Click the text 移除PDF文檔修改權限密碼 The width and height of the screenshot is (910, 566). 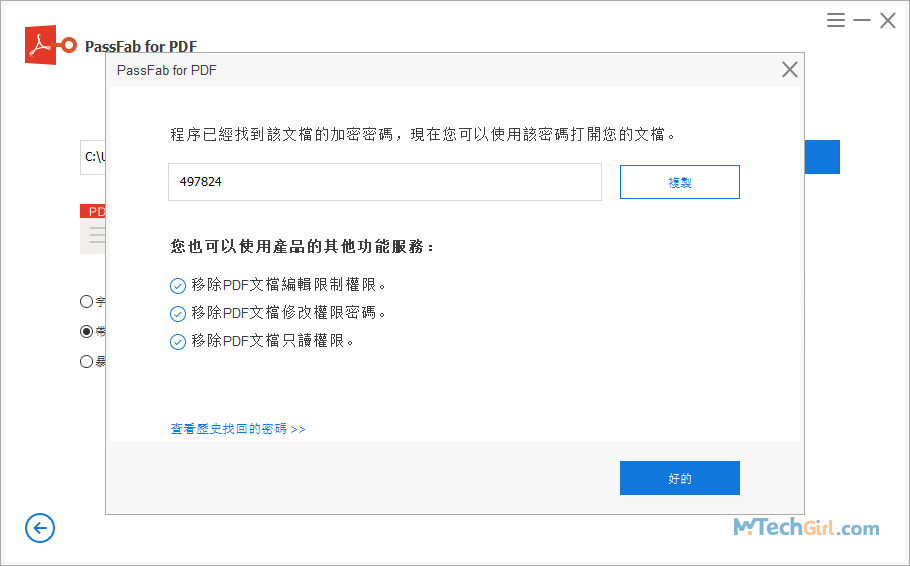(x=288, y=313)
